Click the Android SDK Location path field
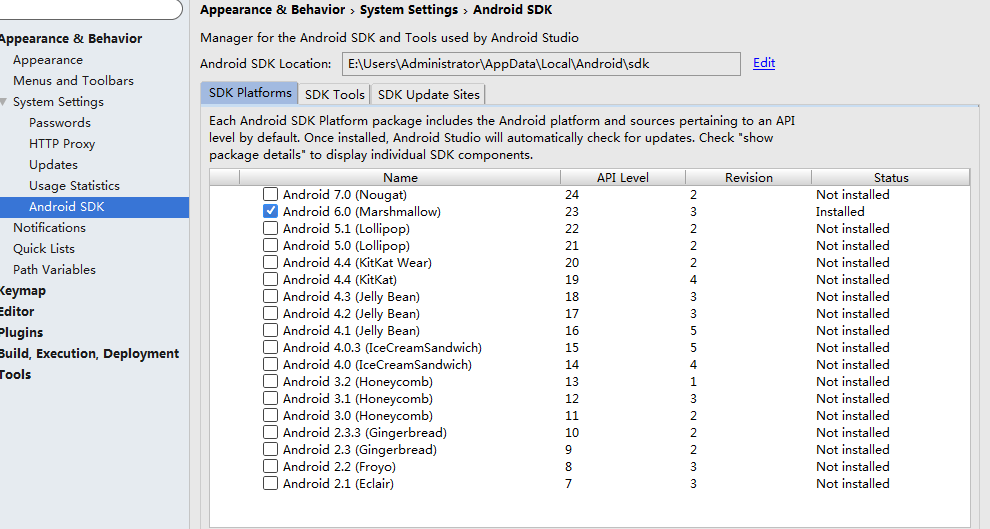 point(541,64)
